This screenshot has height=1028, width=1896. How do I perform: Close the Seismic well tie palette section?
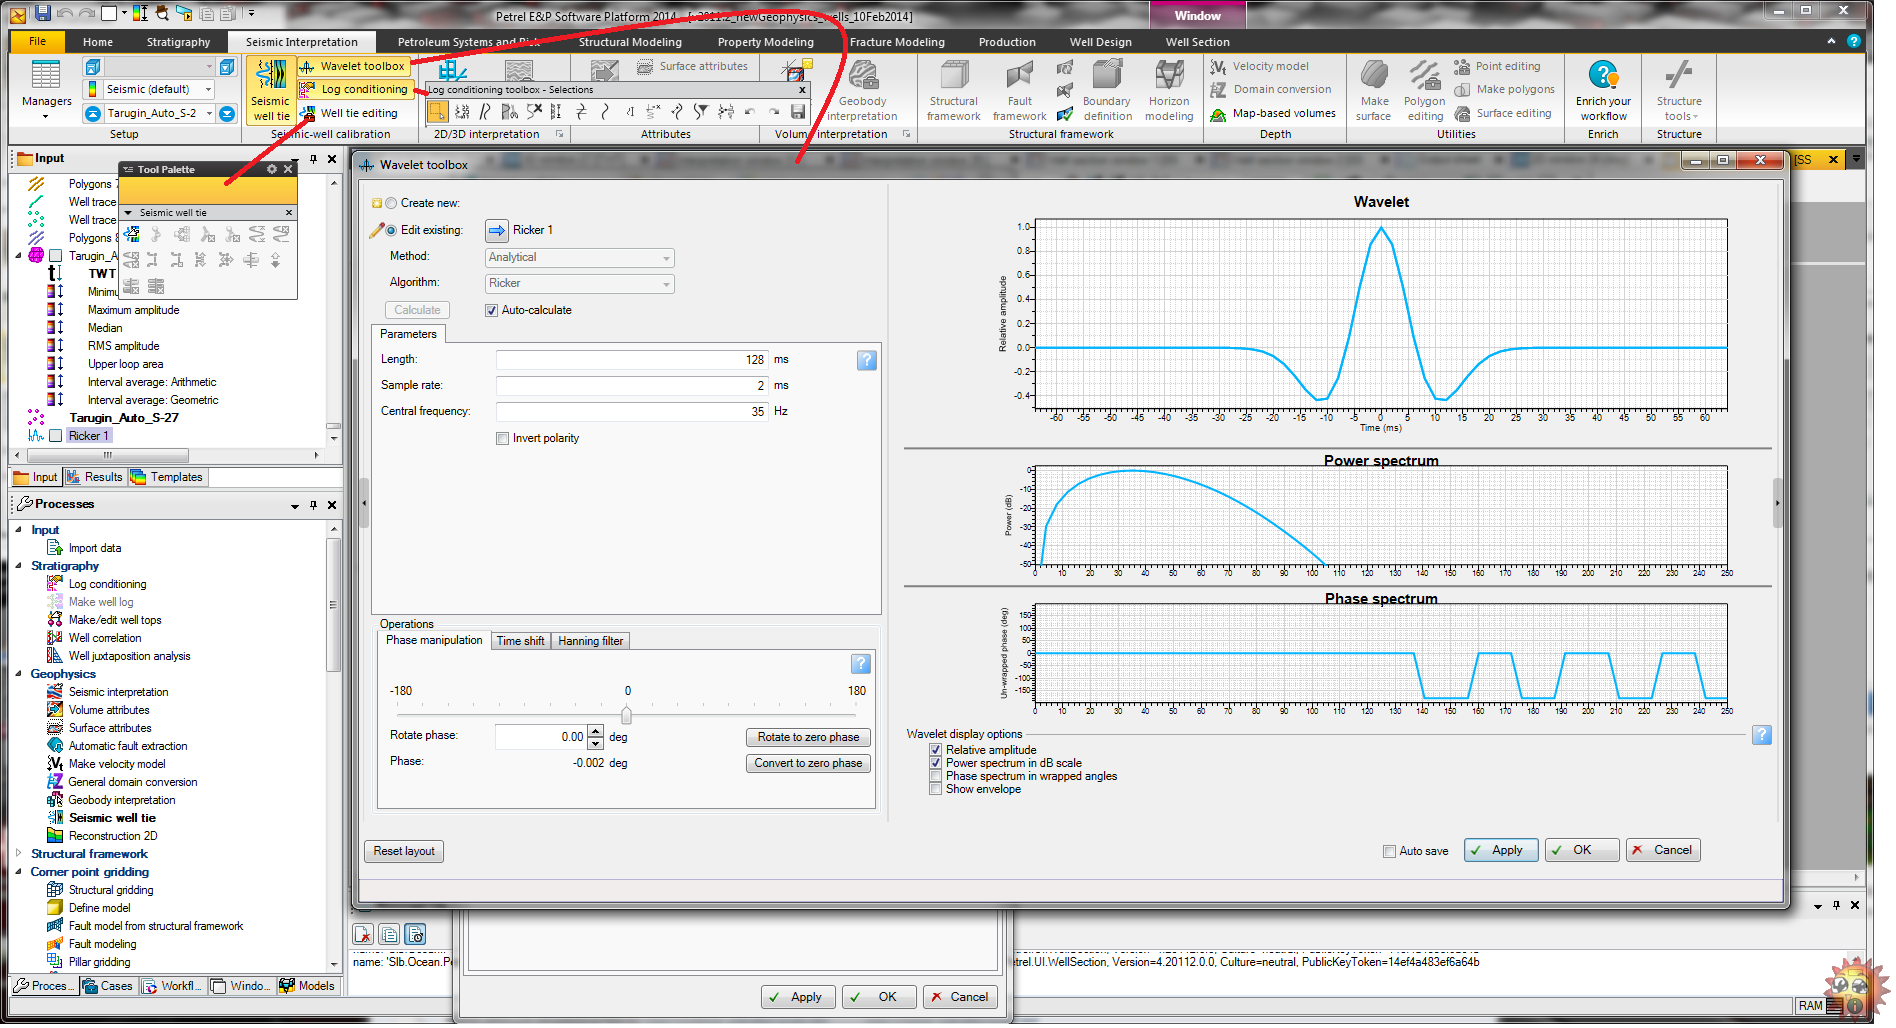click(289, 212)
